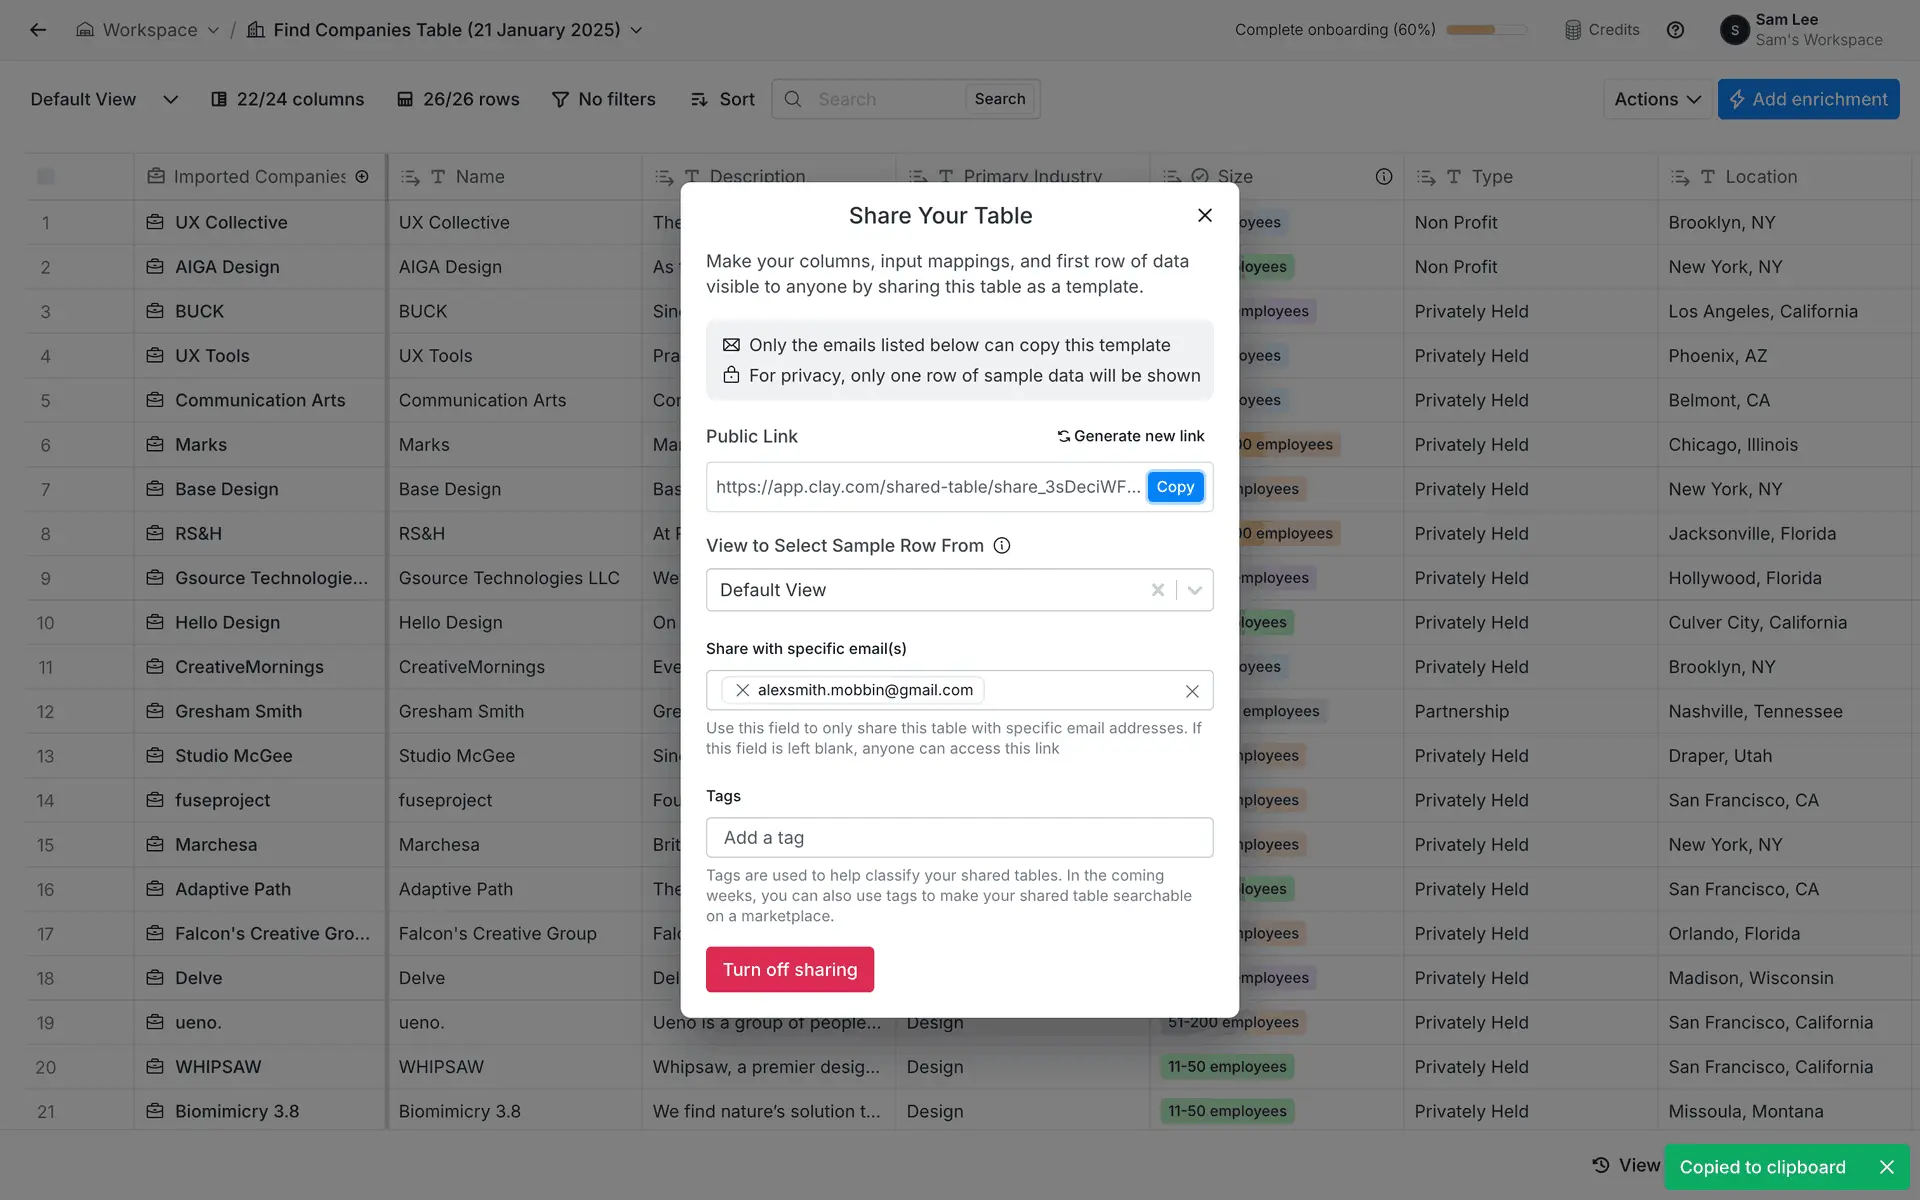The height and width of the screenshot is (1200, 1920).
Task: Open the help question mark icon
Action: (x=1675, y=30)
